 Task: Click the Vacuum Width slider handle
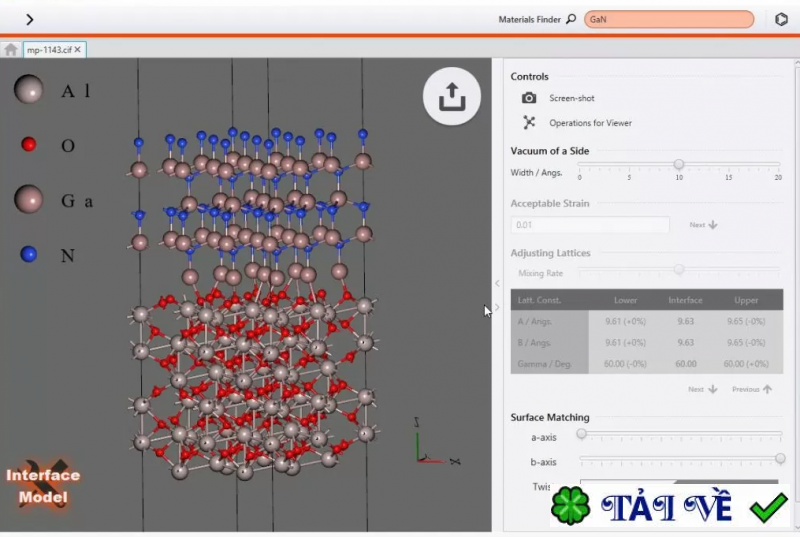pos(679,164)
